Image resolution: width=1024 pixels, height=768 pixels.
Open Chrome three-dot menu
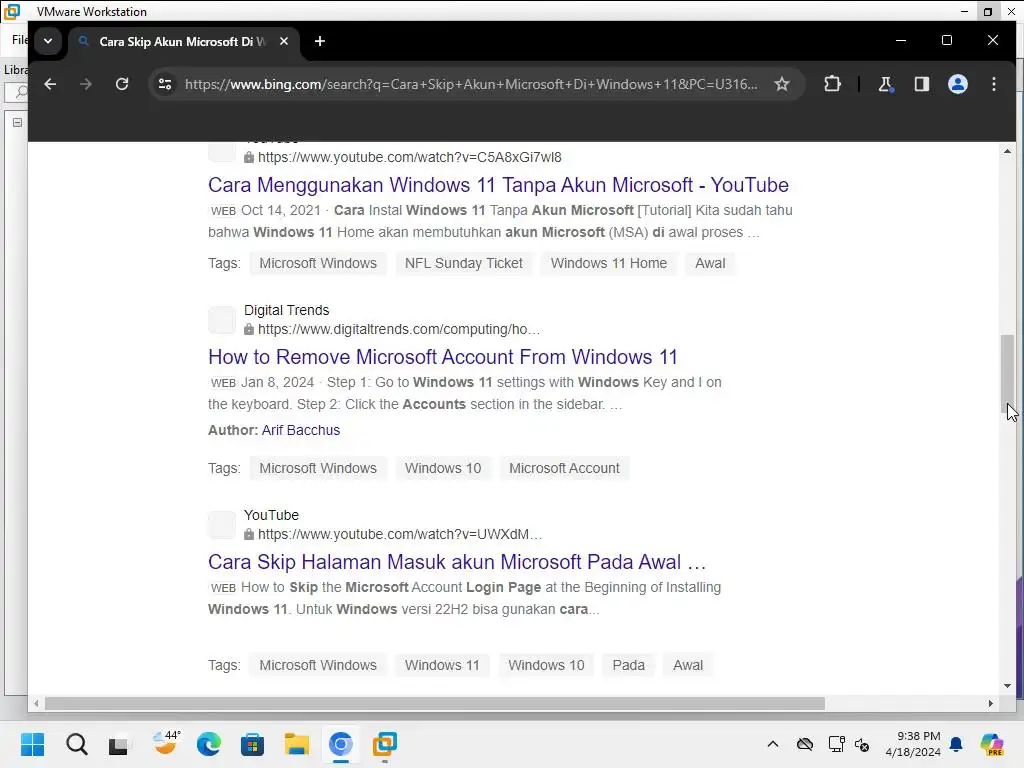point(994,84)
